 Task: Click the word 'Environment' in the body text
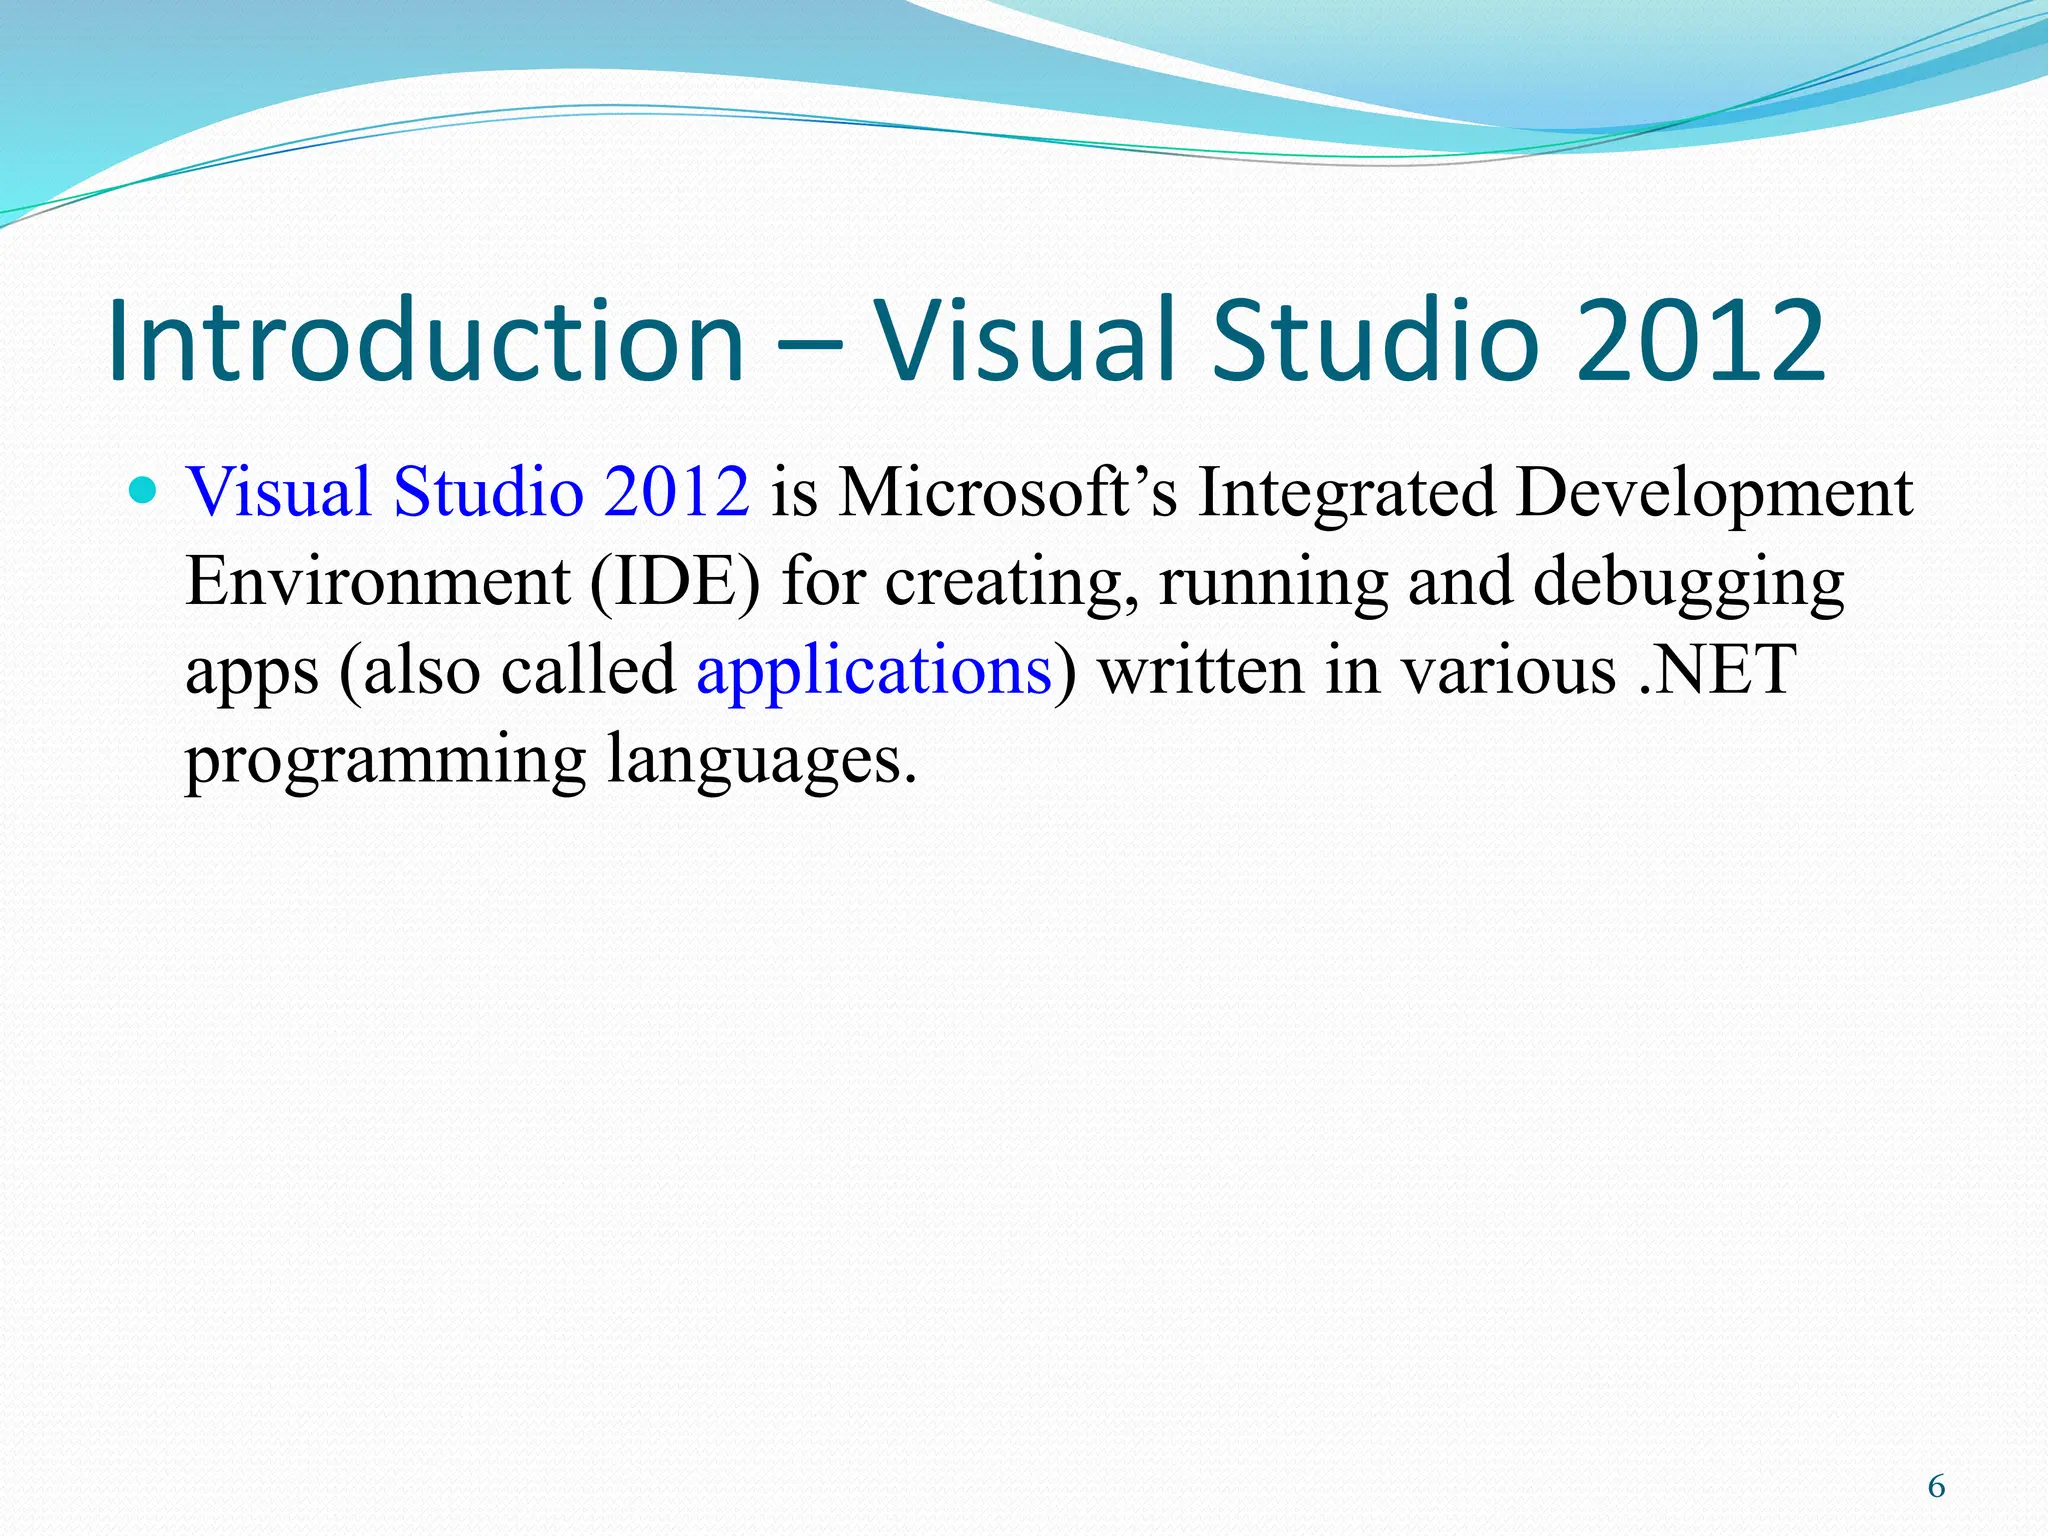point(377,581)
